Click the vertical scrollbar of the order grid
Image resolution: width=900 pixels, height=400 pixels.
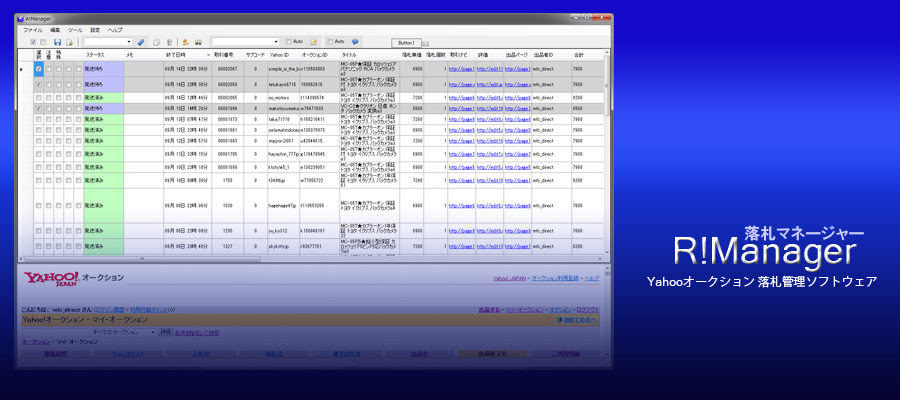(607, 153)
